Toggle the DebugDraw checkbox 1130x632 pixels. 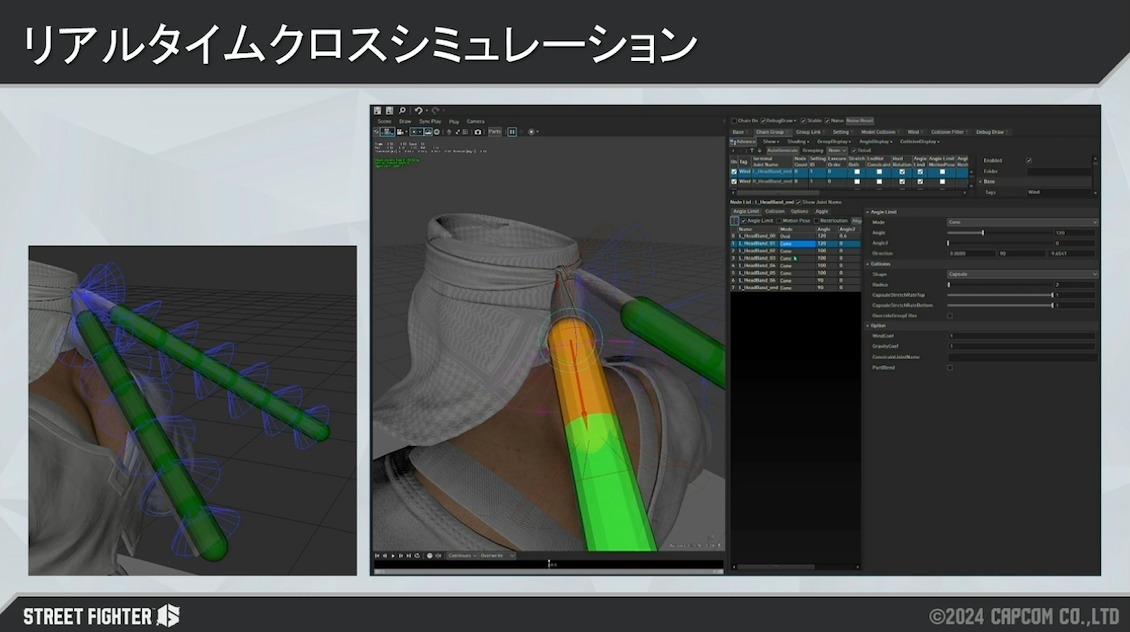pyautogui.click(x=763, y=121)
